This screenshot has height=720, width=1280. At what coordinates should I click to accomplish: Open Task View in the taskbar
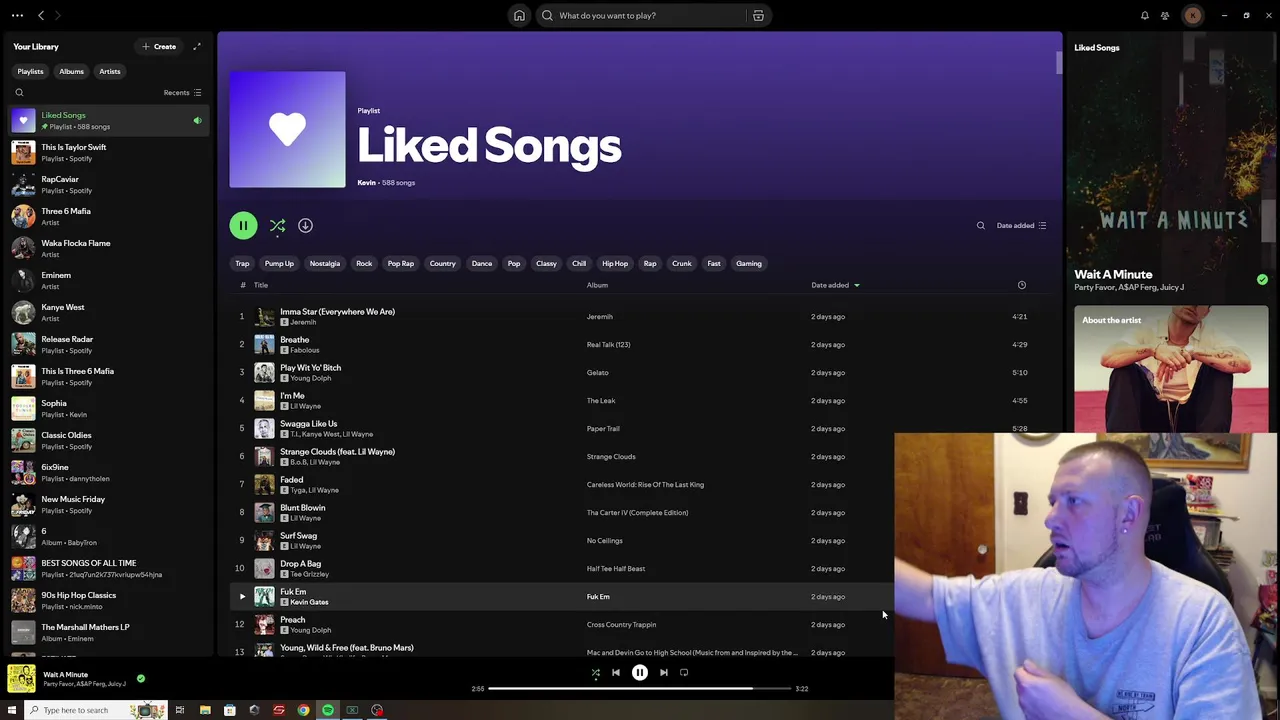[x=180, y=710]
